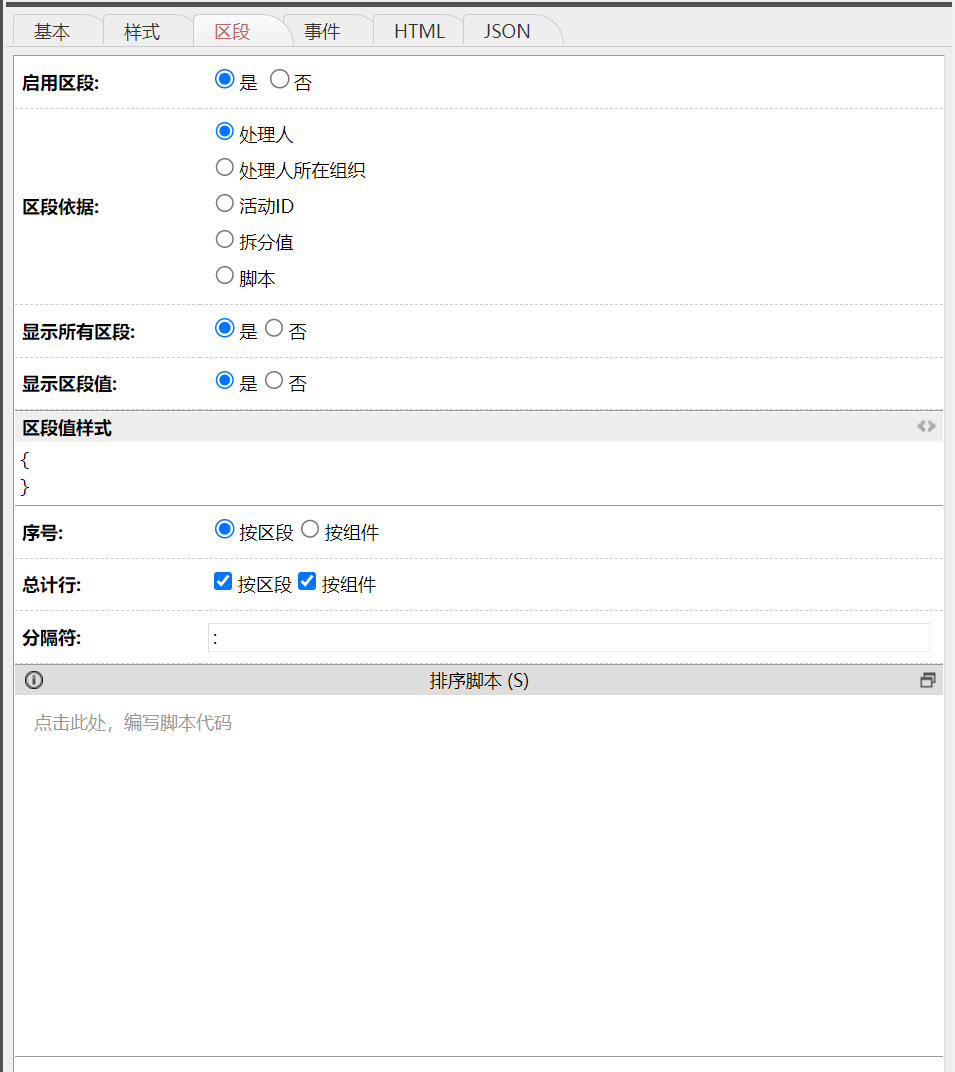Screen dimensions: 955x1072
Task: Set 显示所有区段 to 否
Action: (x=274, y=329)
